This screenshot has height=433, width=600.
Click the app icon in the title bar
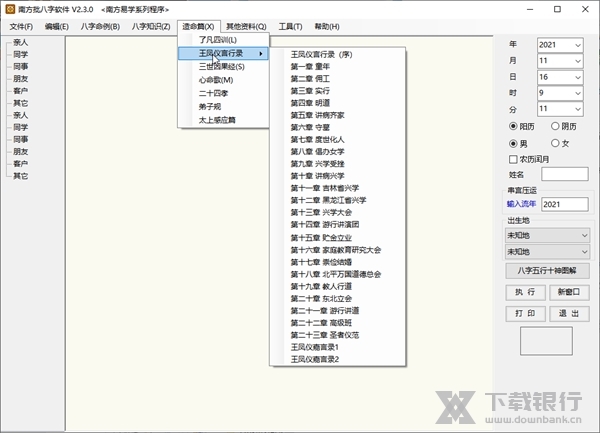tap(10, 9)
